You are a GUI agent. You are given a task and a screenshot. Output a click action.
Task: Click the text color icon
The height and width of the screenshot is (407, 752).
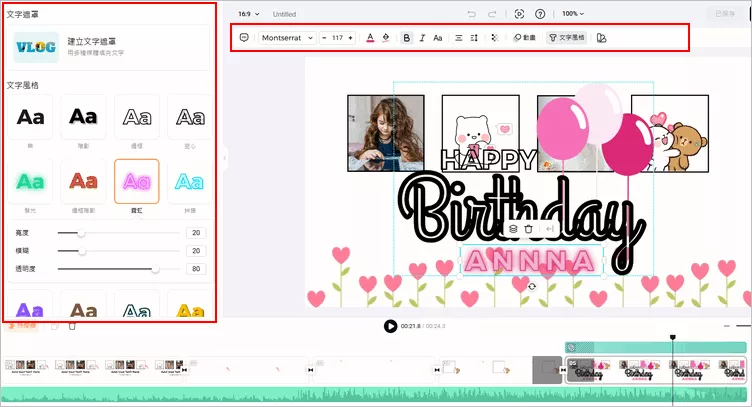370,38
